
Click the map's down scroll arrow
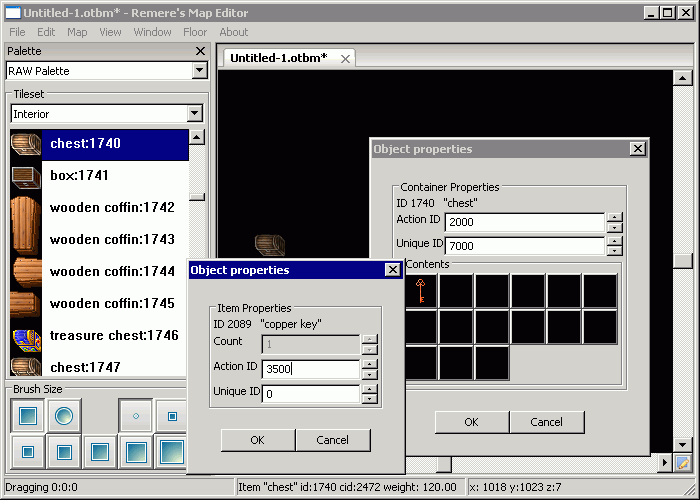coord(682,445)
